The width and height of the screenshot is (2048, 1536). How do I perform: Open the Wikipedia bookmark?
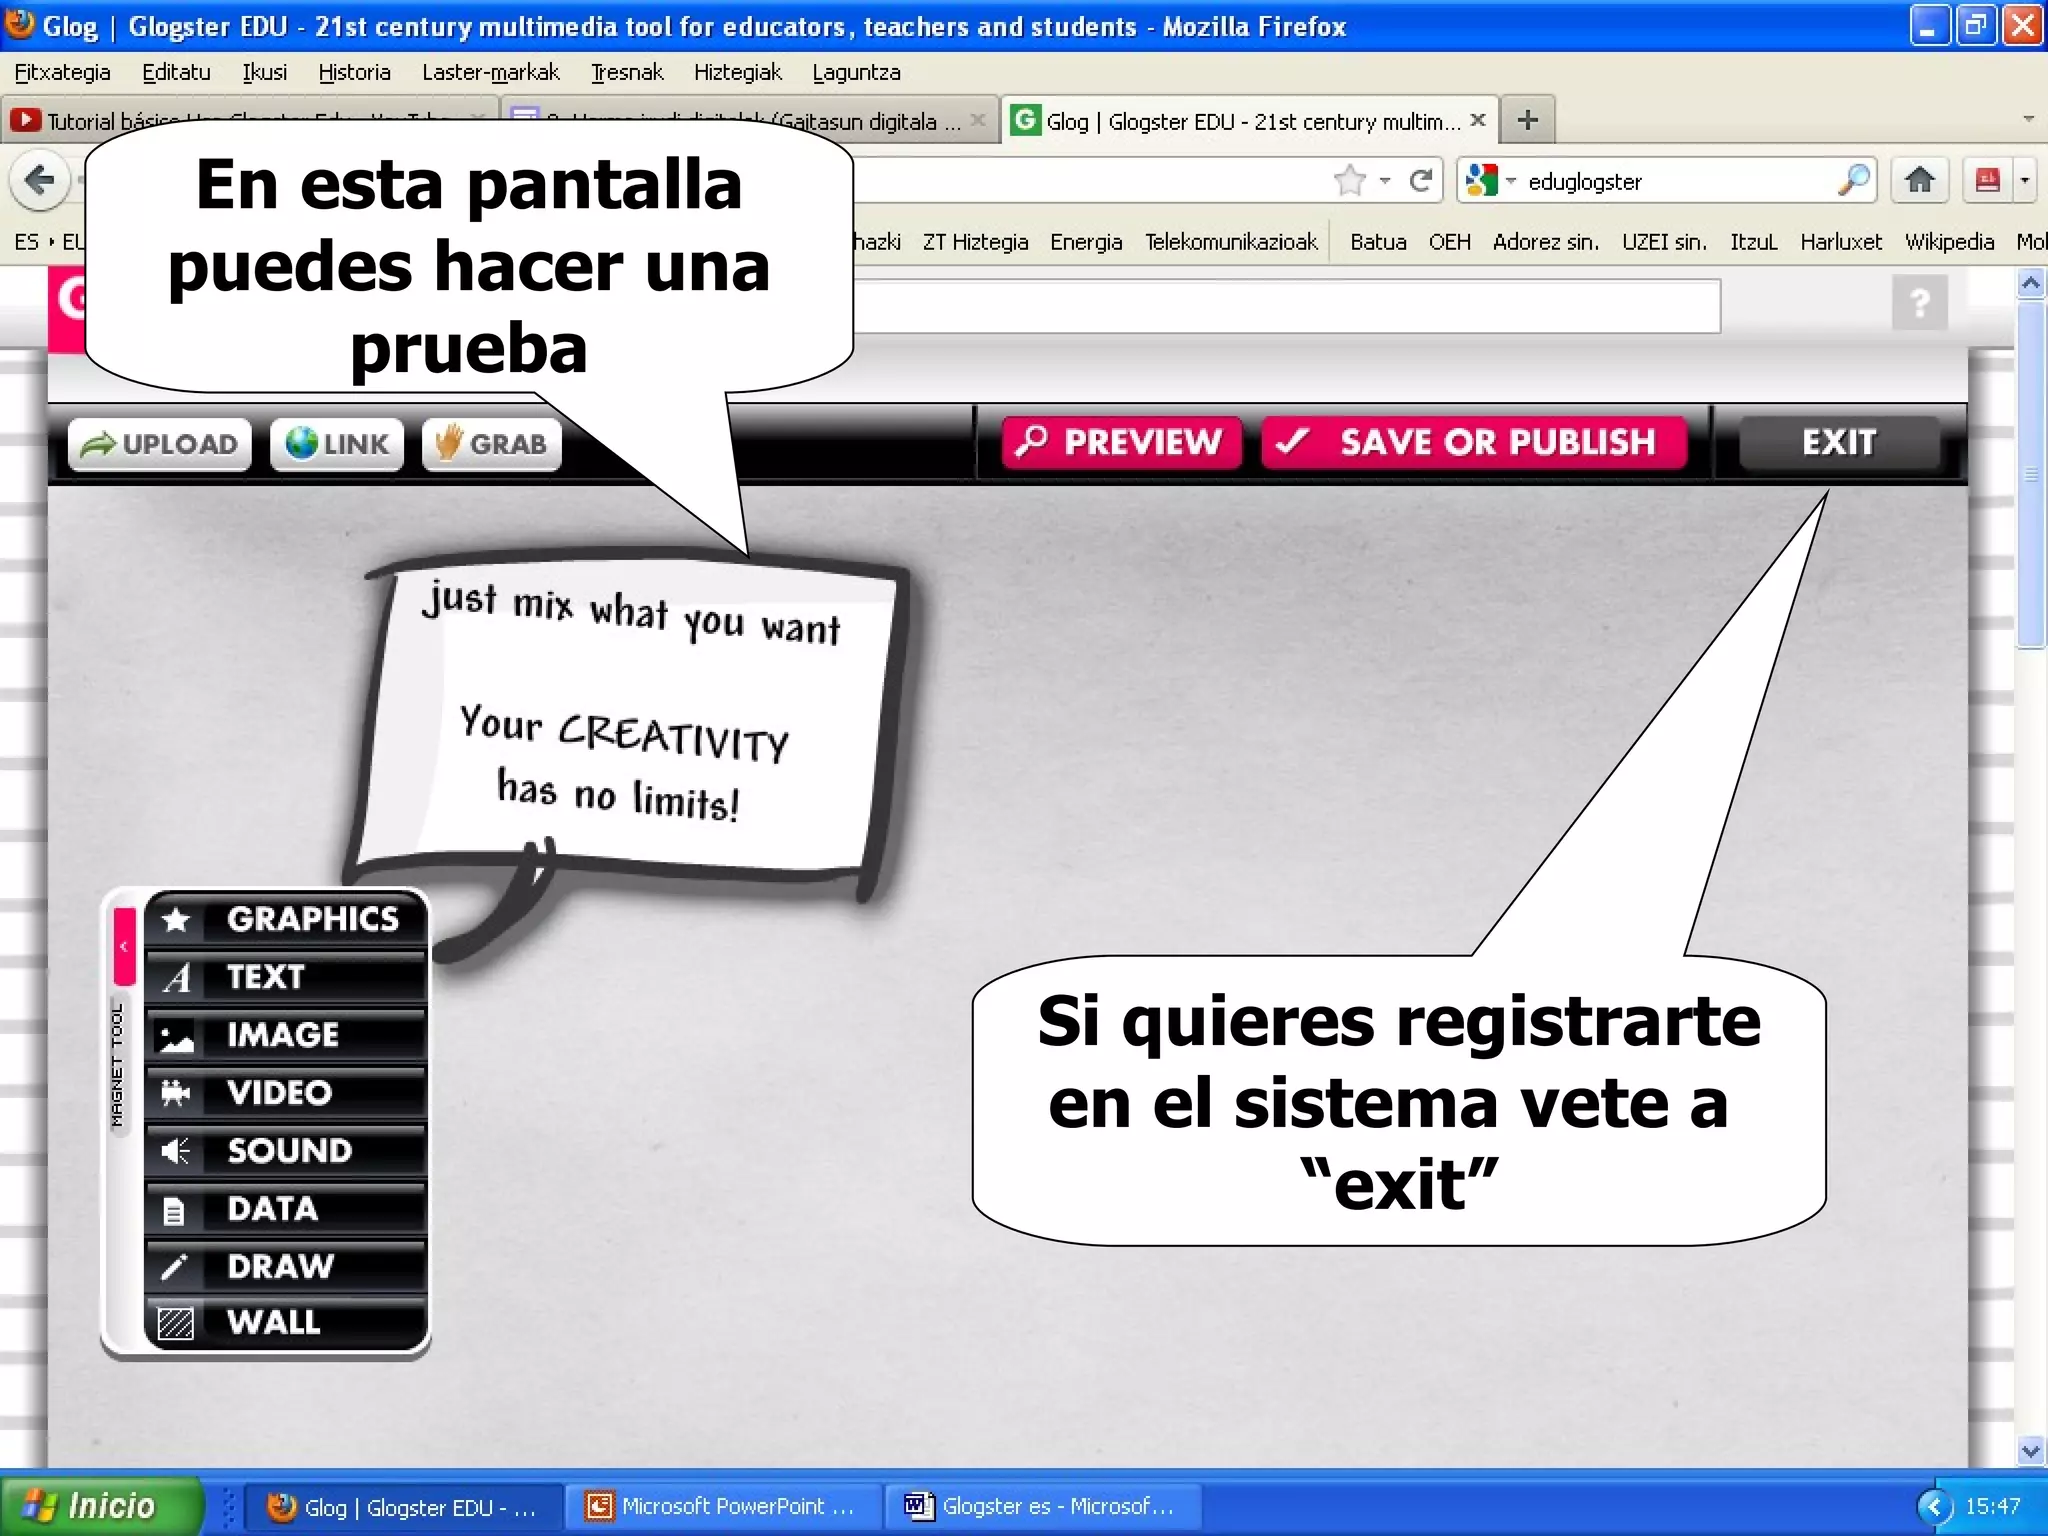click(1949, 242)
